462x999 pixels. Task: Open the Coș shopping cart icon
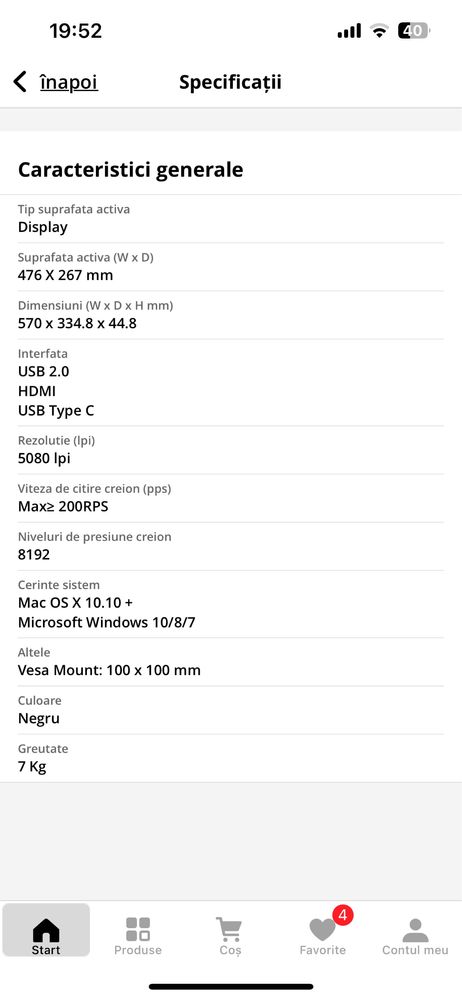[x=229, y=930]
